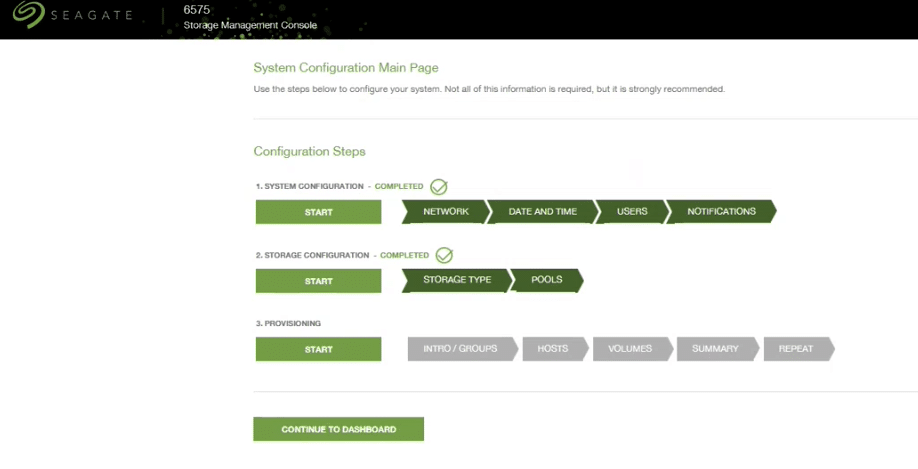Click the Storage Management Console title
This screenshot has width=918, height=469.
pyautogui.click(x=250, y=25)
